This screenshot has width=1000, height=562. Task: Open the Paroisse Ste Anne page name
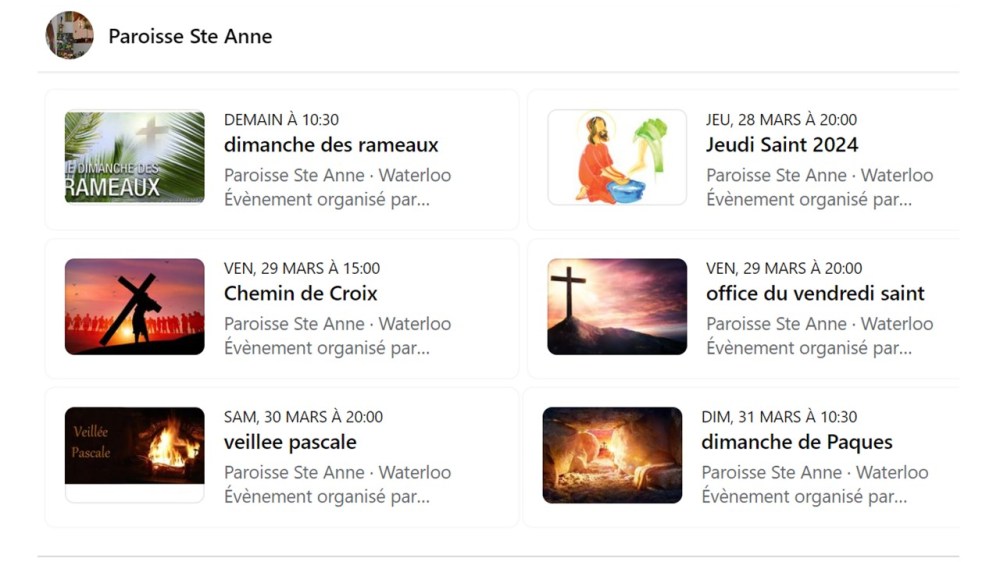coord(190,37)
